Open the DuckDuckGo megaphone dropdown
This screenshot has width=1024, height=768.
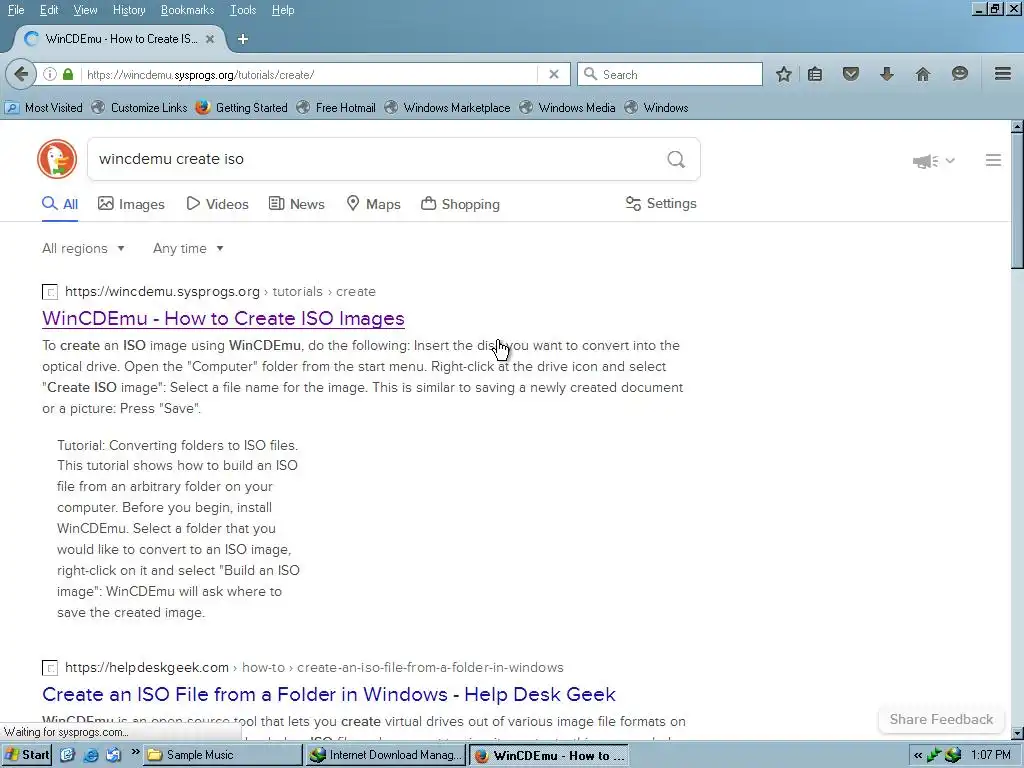point(933,161)
